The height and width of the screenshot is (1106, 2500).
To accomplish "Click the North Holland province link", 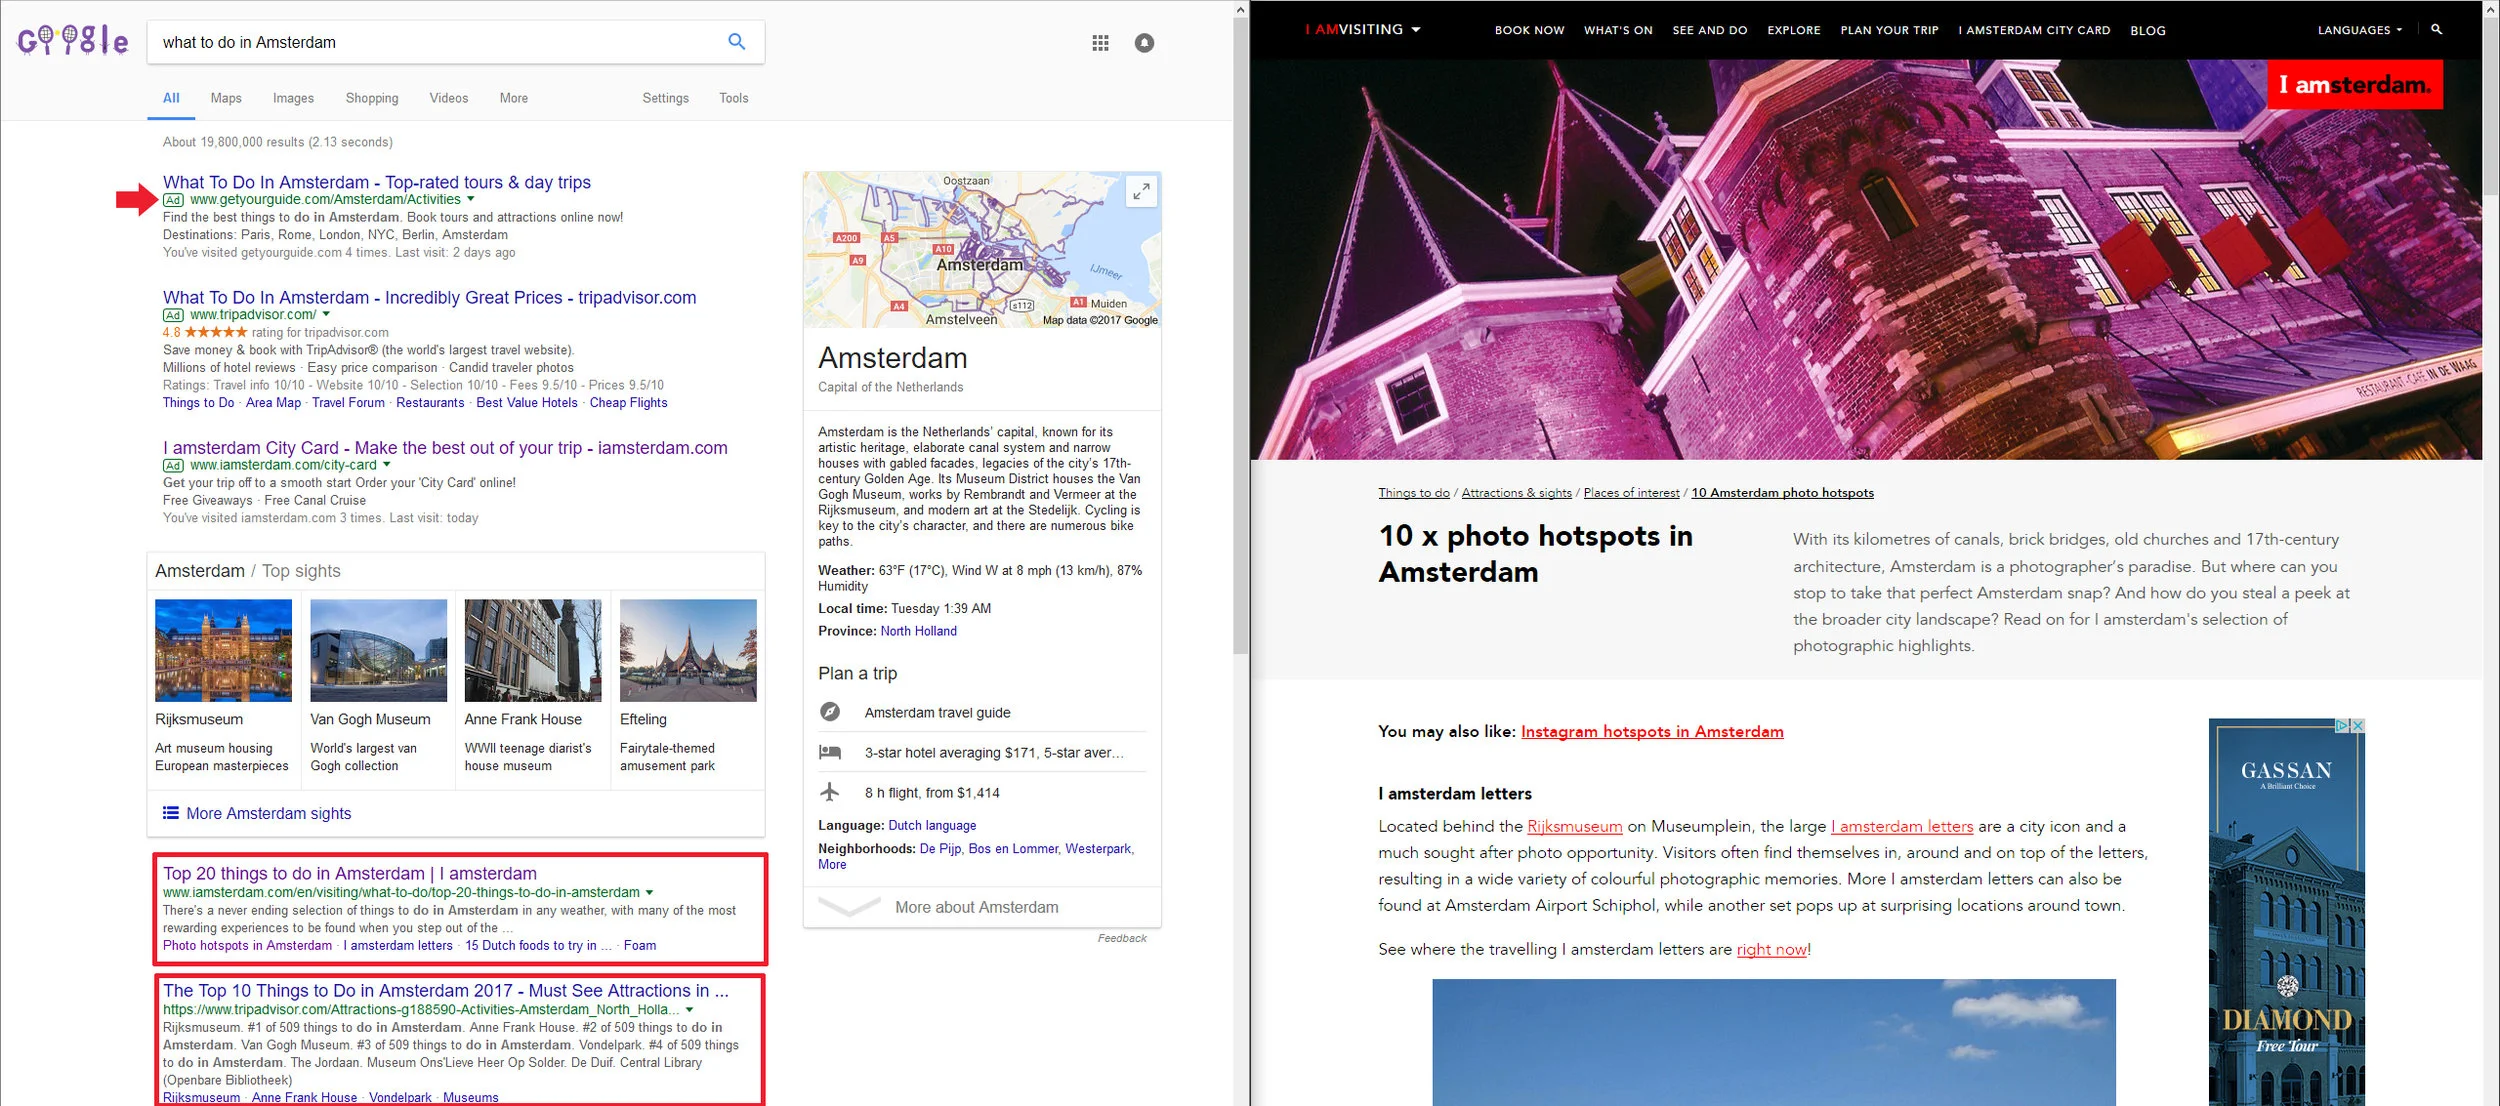I will (x=918, y=631).
